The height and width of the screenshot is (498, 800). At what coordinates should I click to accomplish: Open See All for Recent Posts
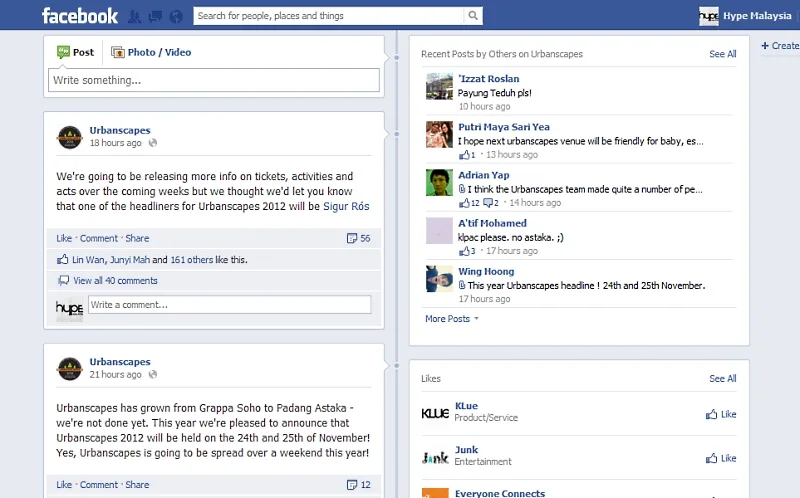coord(722,54)
